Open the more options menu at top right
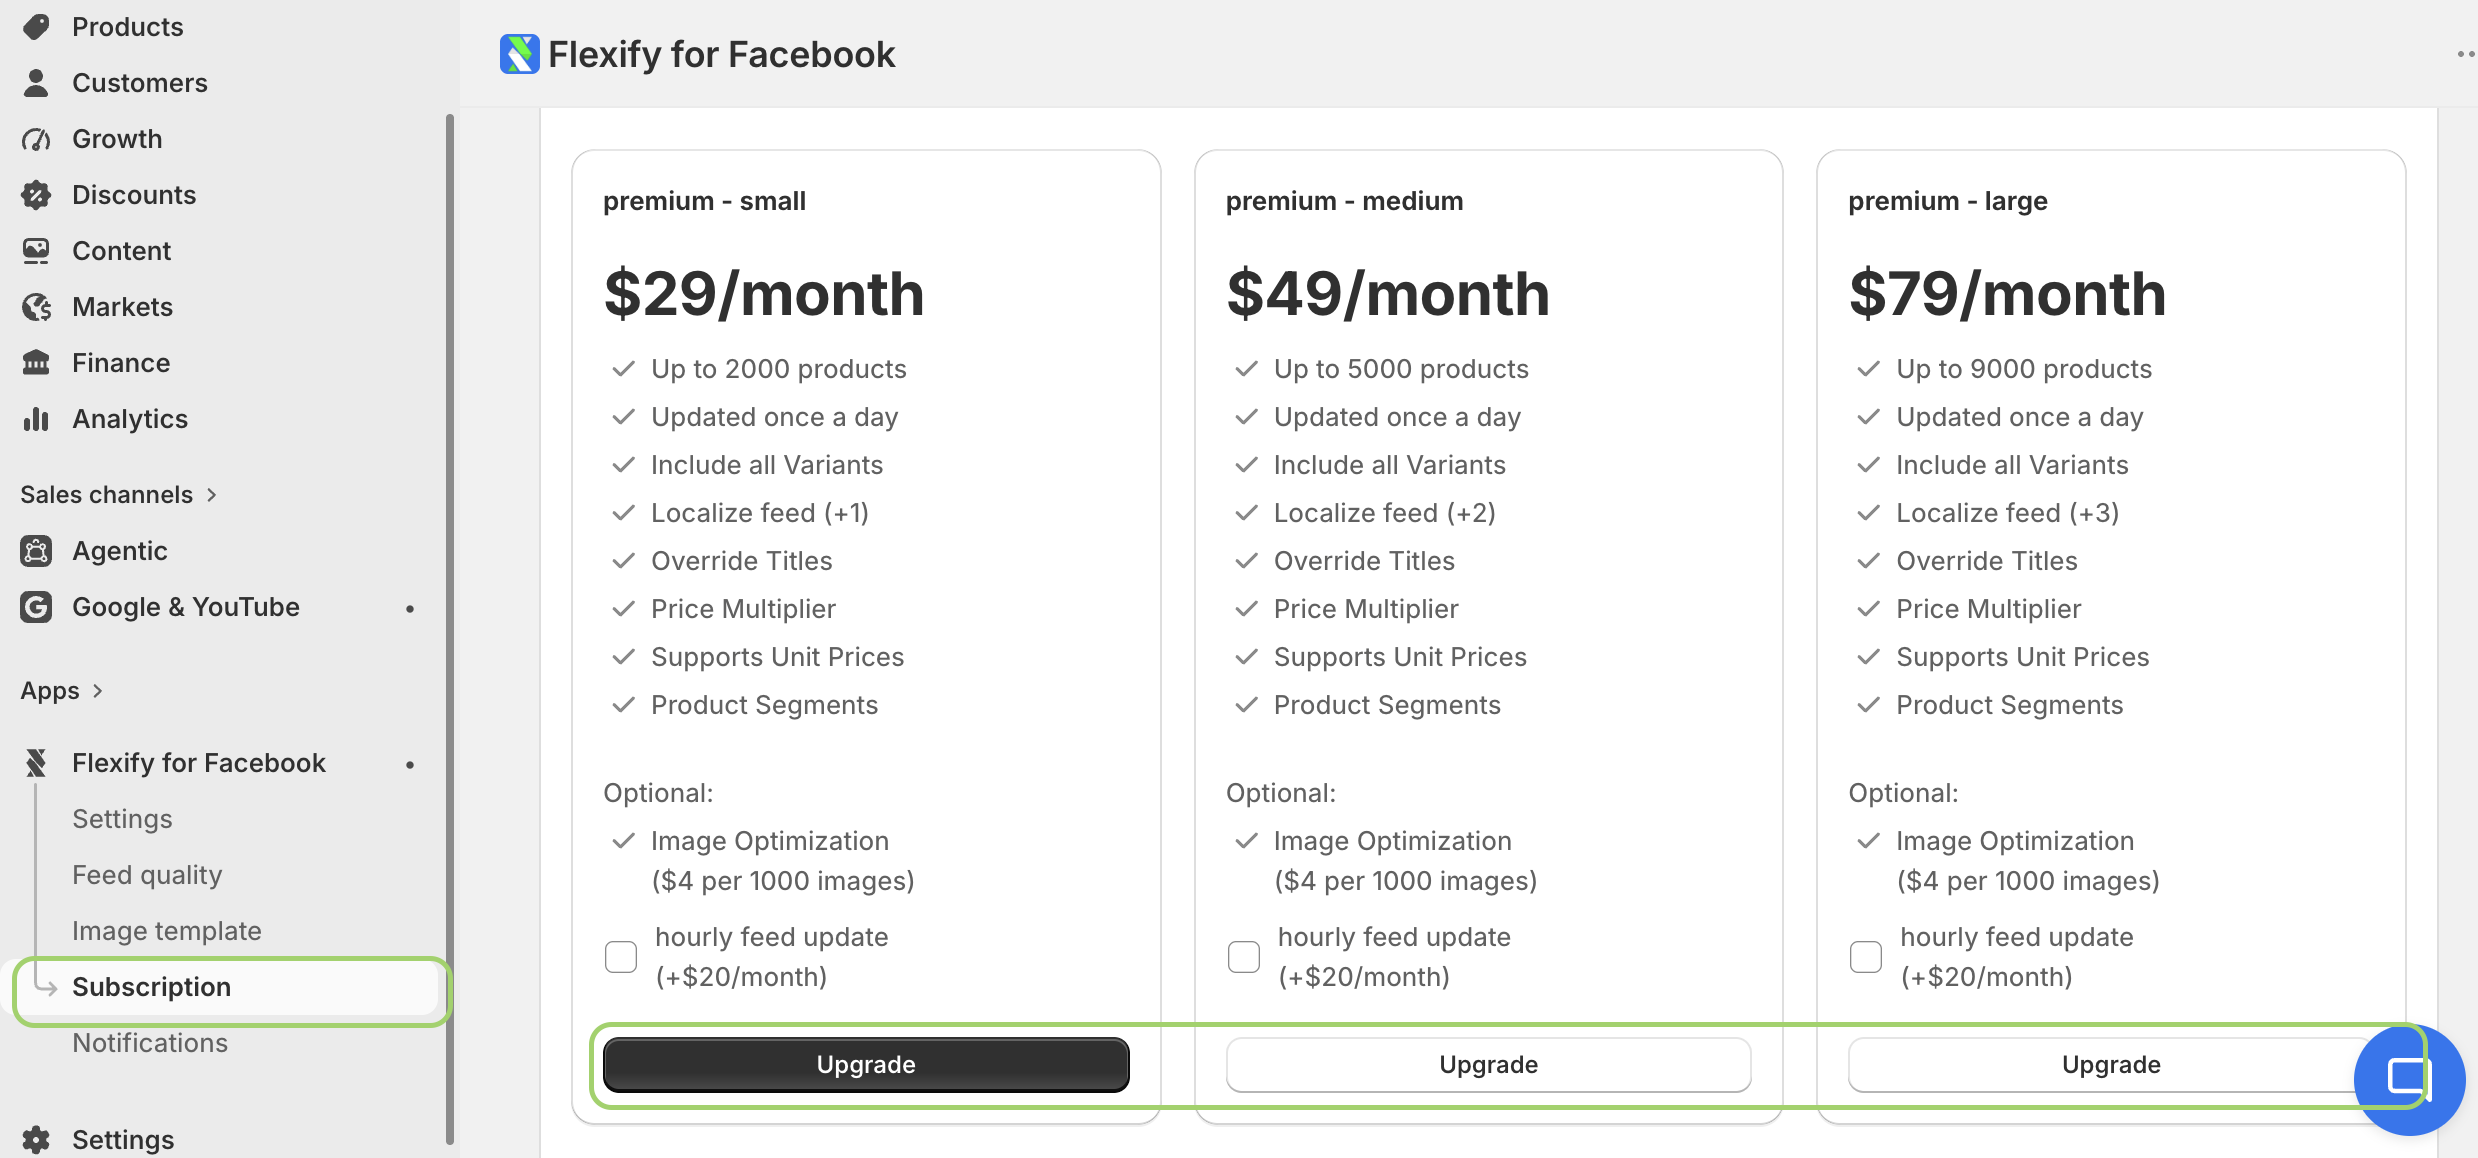This screenshot has height=1158, width=2478. (2465, 54)
